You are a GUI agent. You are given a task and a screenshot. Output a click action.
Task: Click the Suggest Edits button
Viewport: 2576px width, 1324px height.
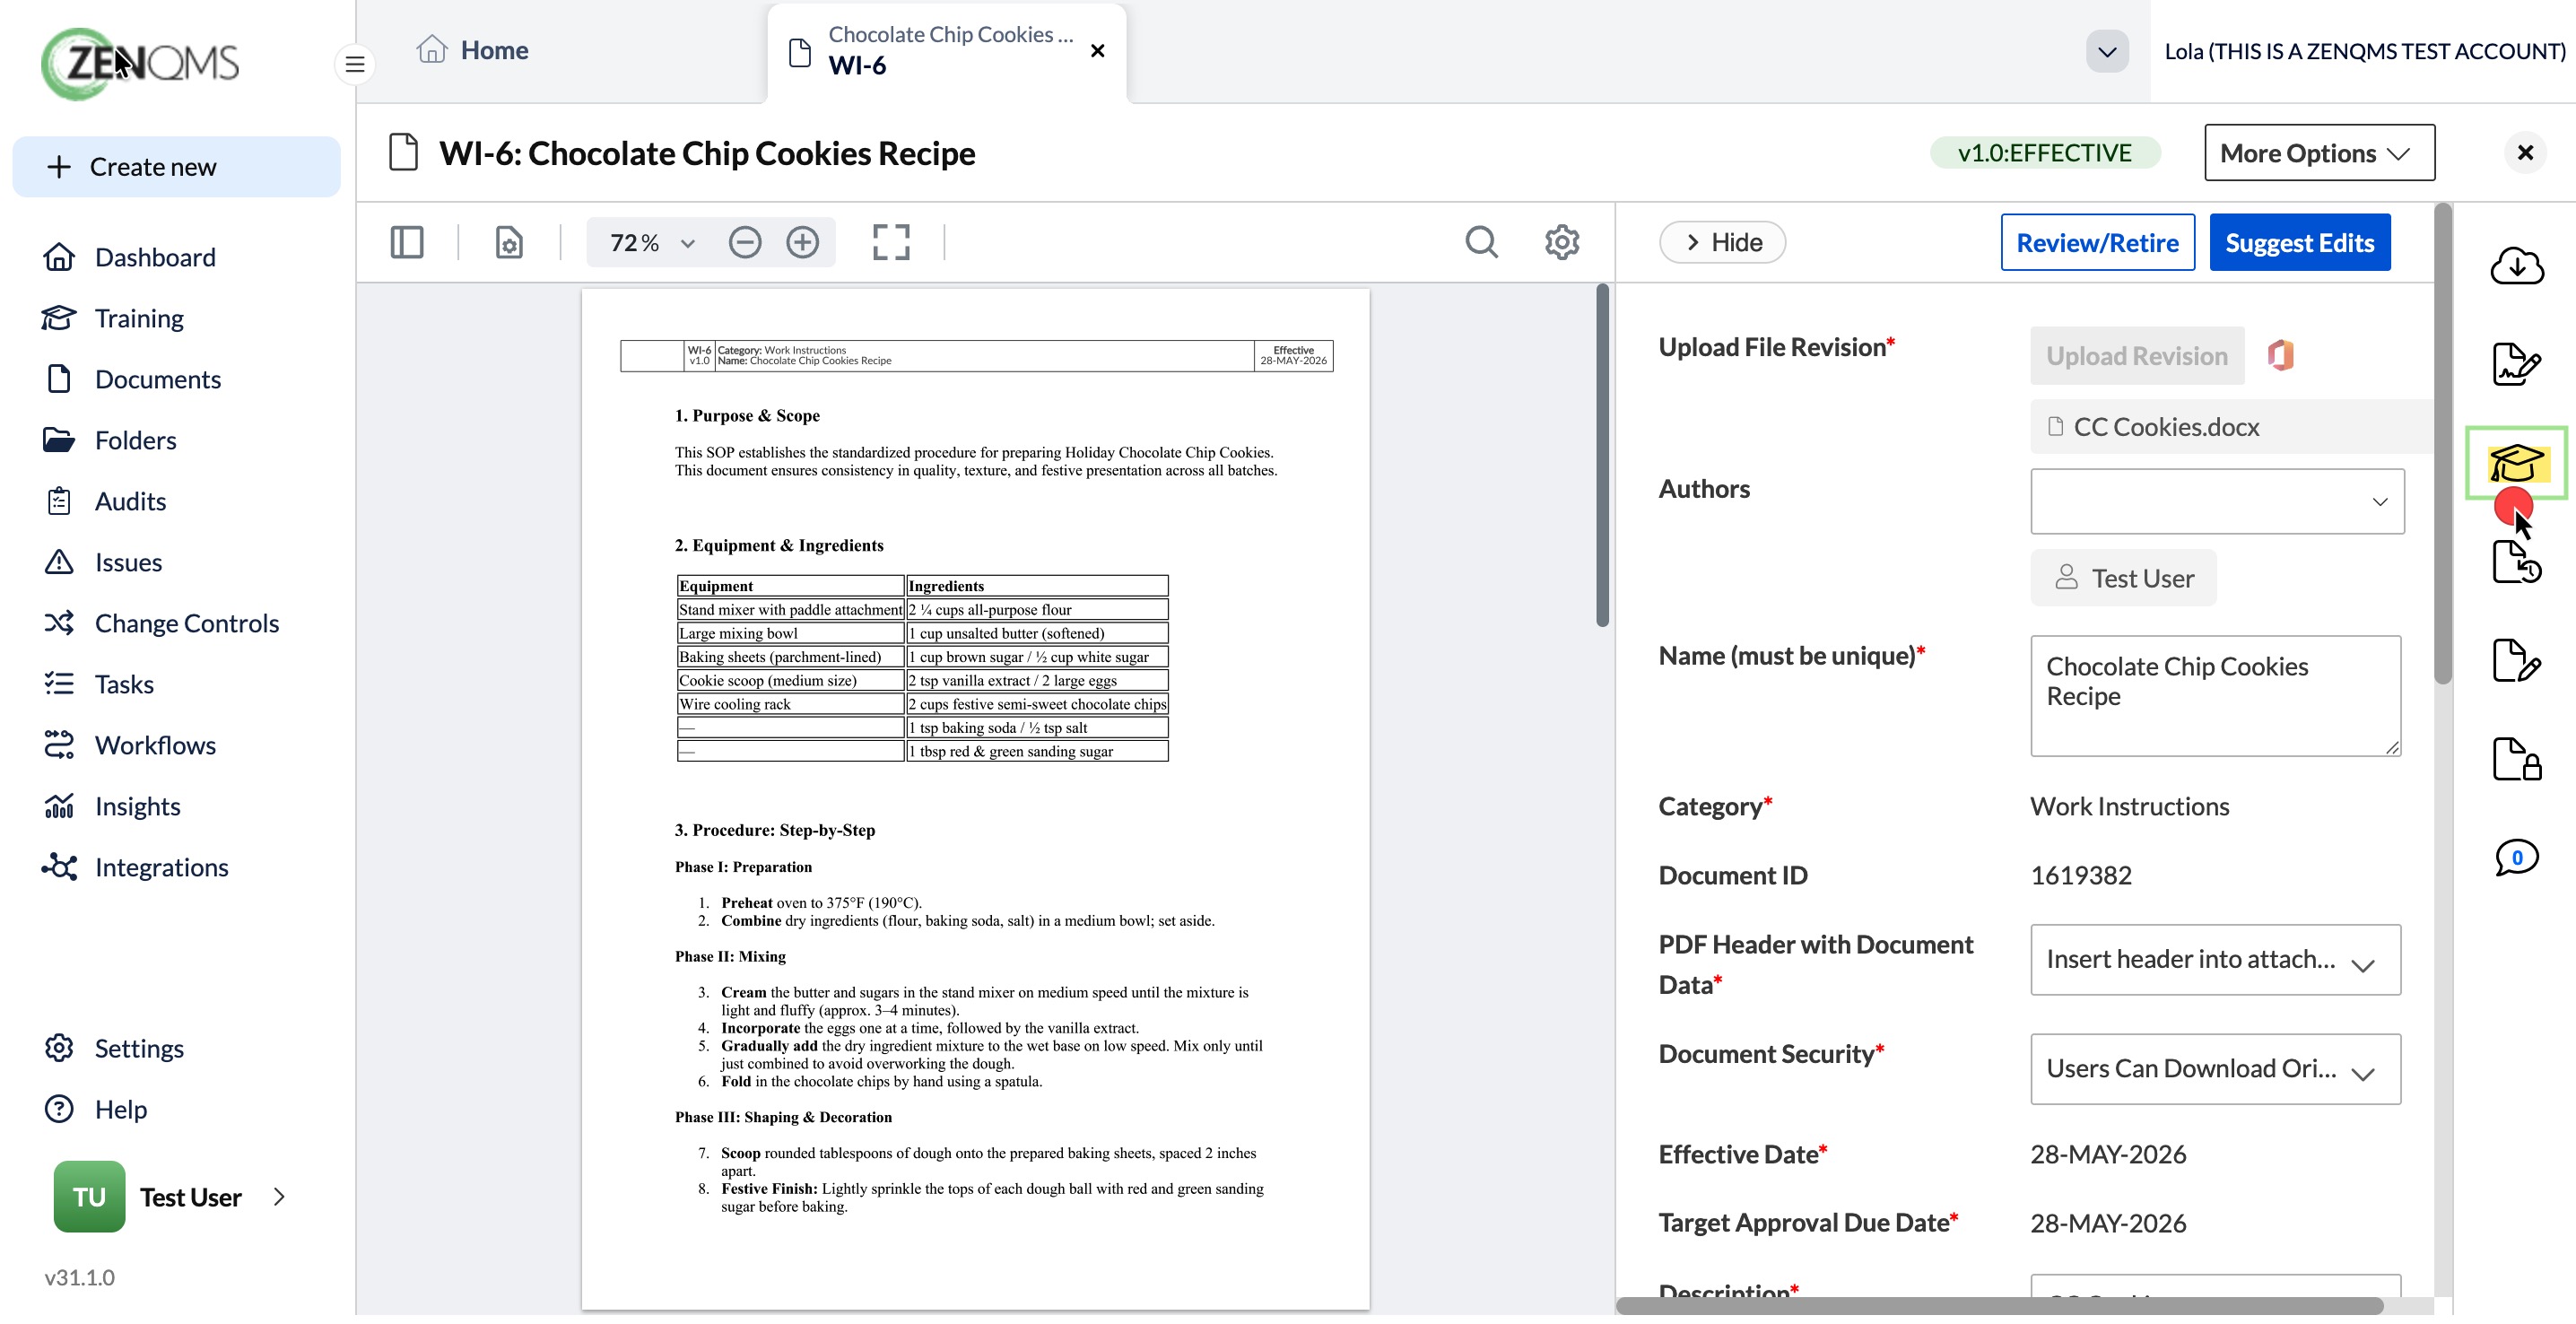click(2299, 242)
